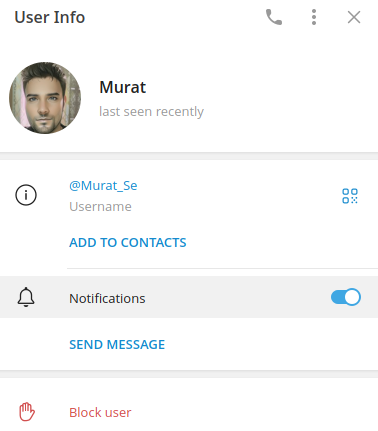This screenshot has height=431, width=378.
Task: Start a voice call with the phone icon
Action: [x=274, y=17]
